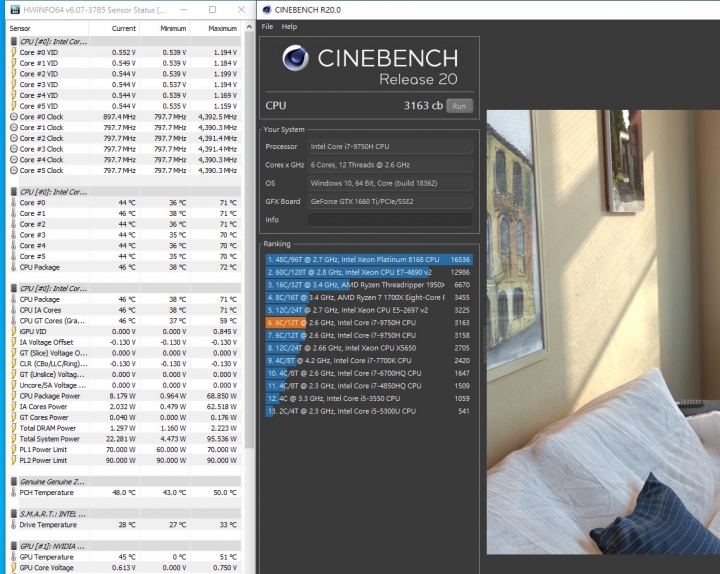Viewport: 720px width, 574px height.
Task: Click clock icon beside Core #3 Clock
Action: pos(14,149)
